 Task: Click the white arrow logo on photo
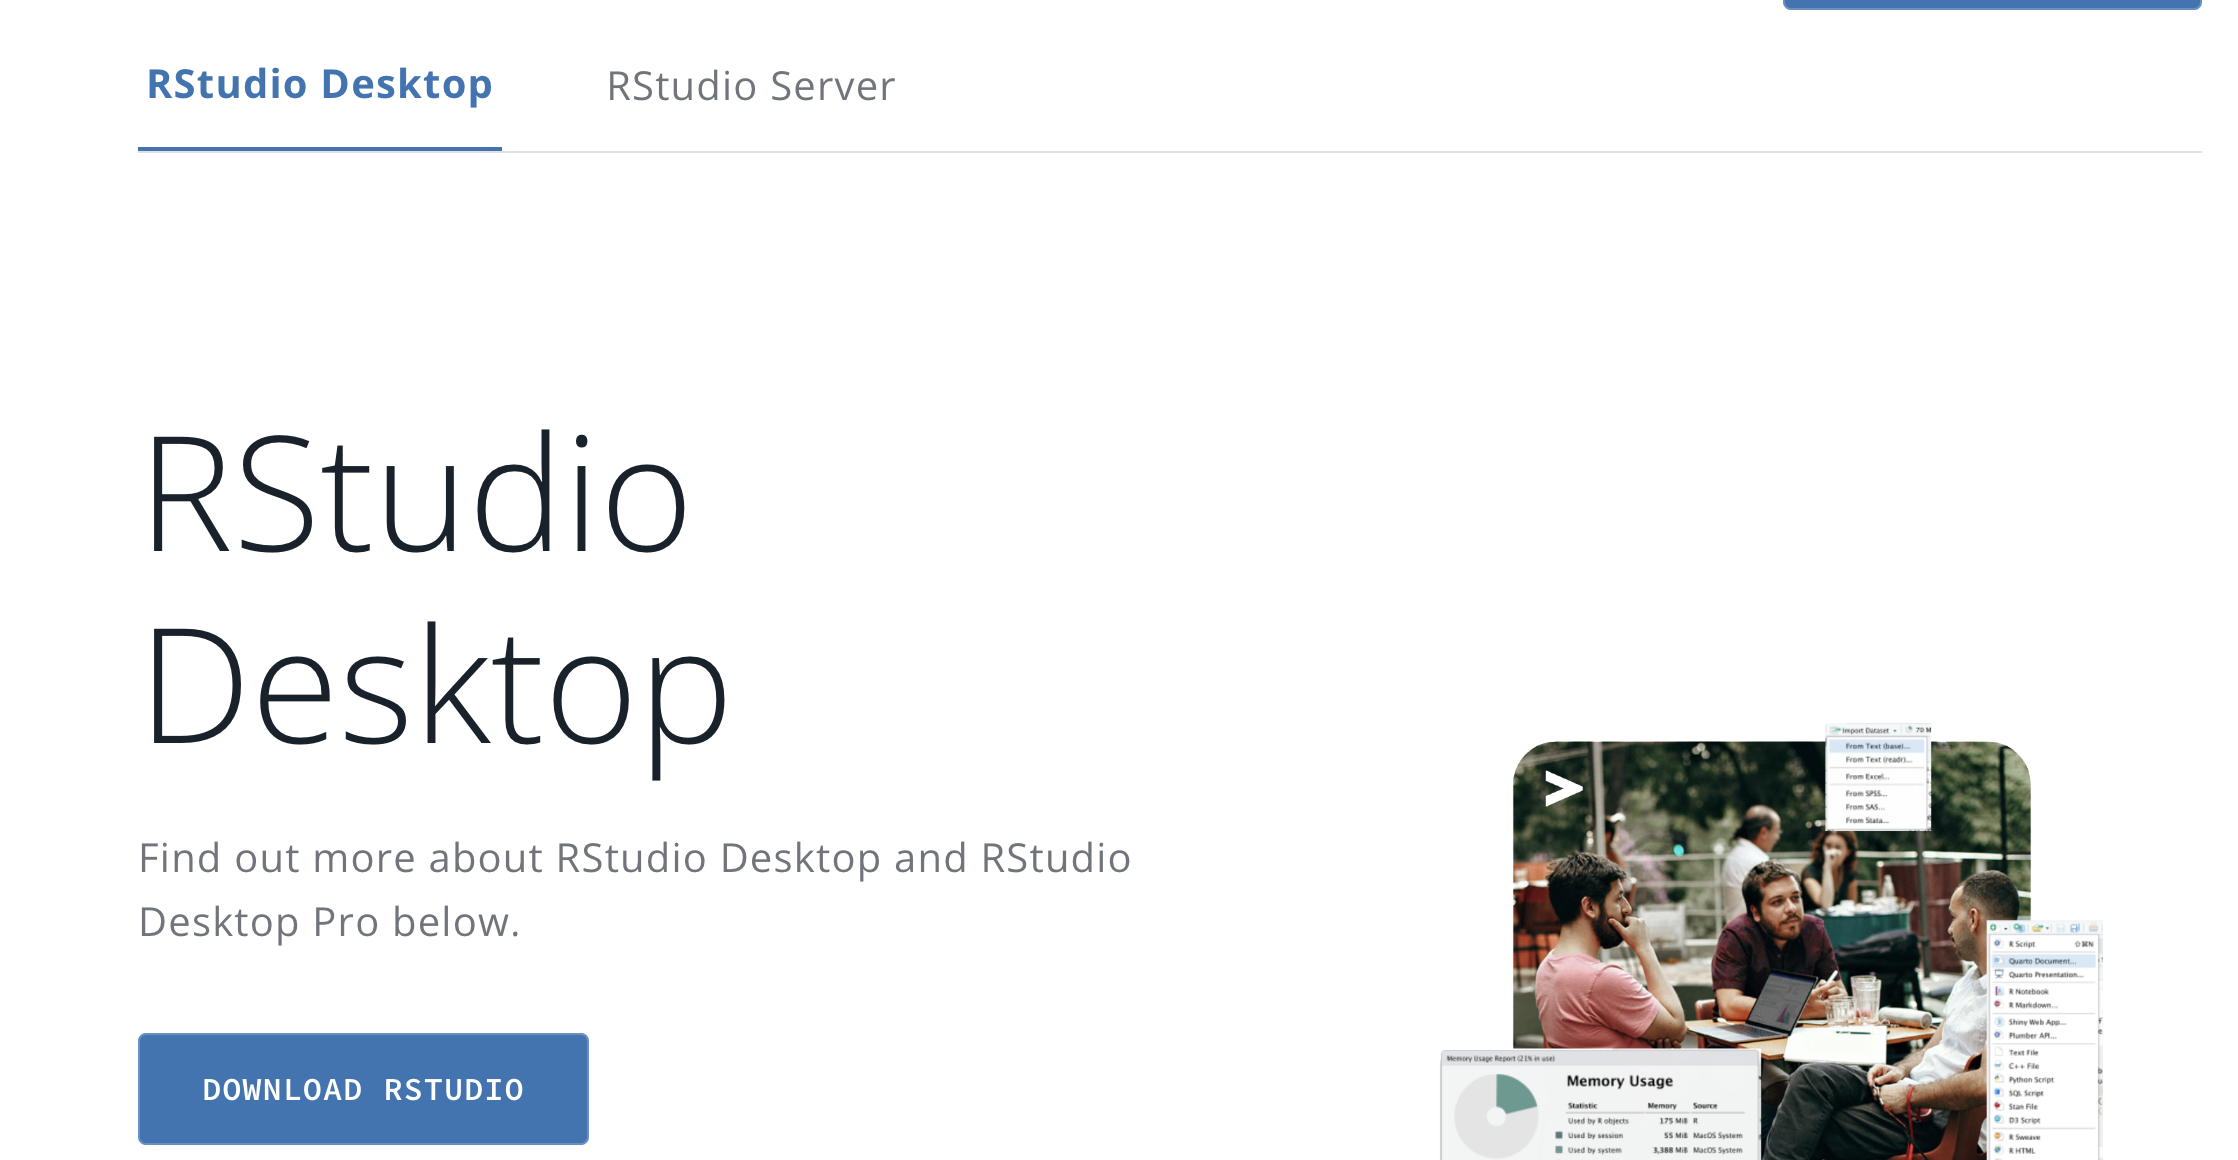[1563, 789]
